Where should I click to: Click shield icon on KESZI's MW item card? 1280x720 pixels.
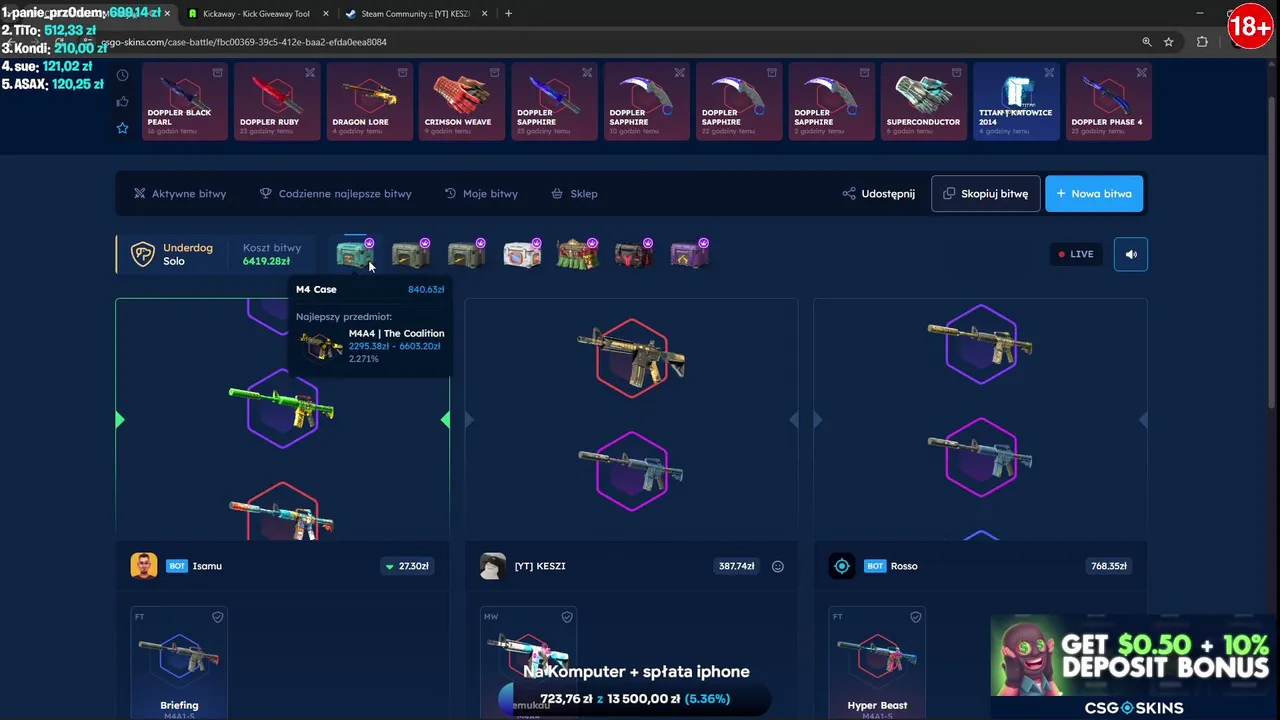click(x=567, y=617)
